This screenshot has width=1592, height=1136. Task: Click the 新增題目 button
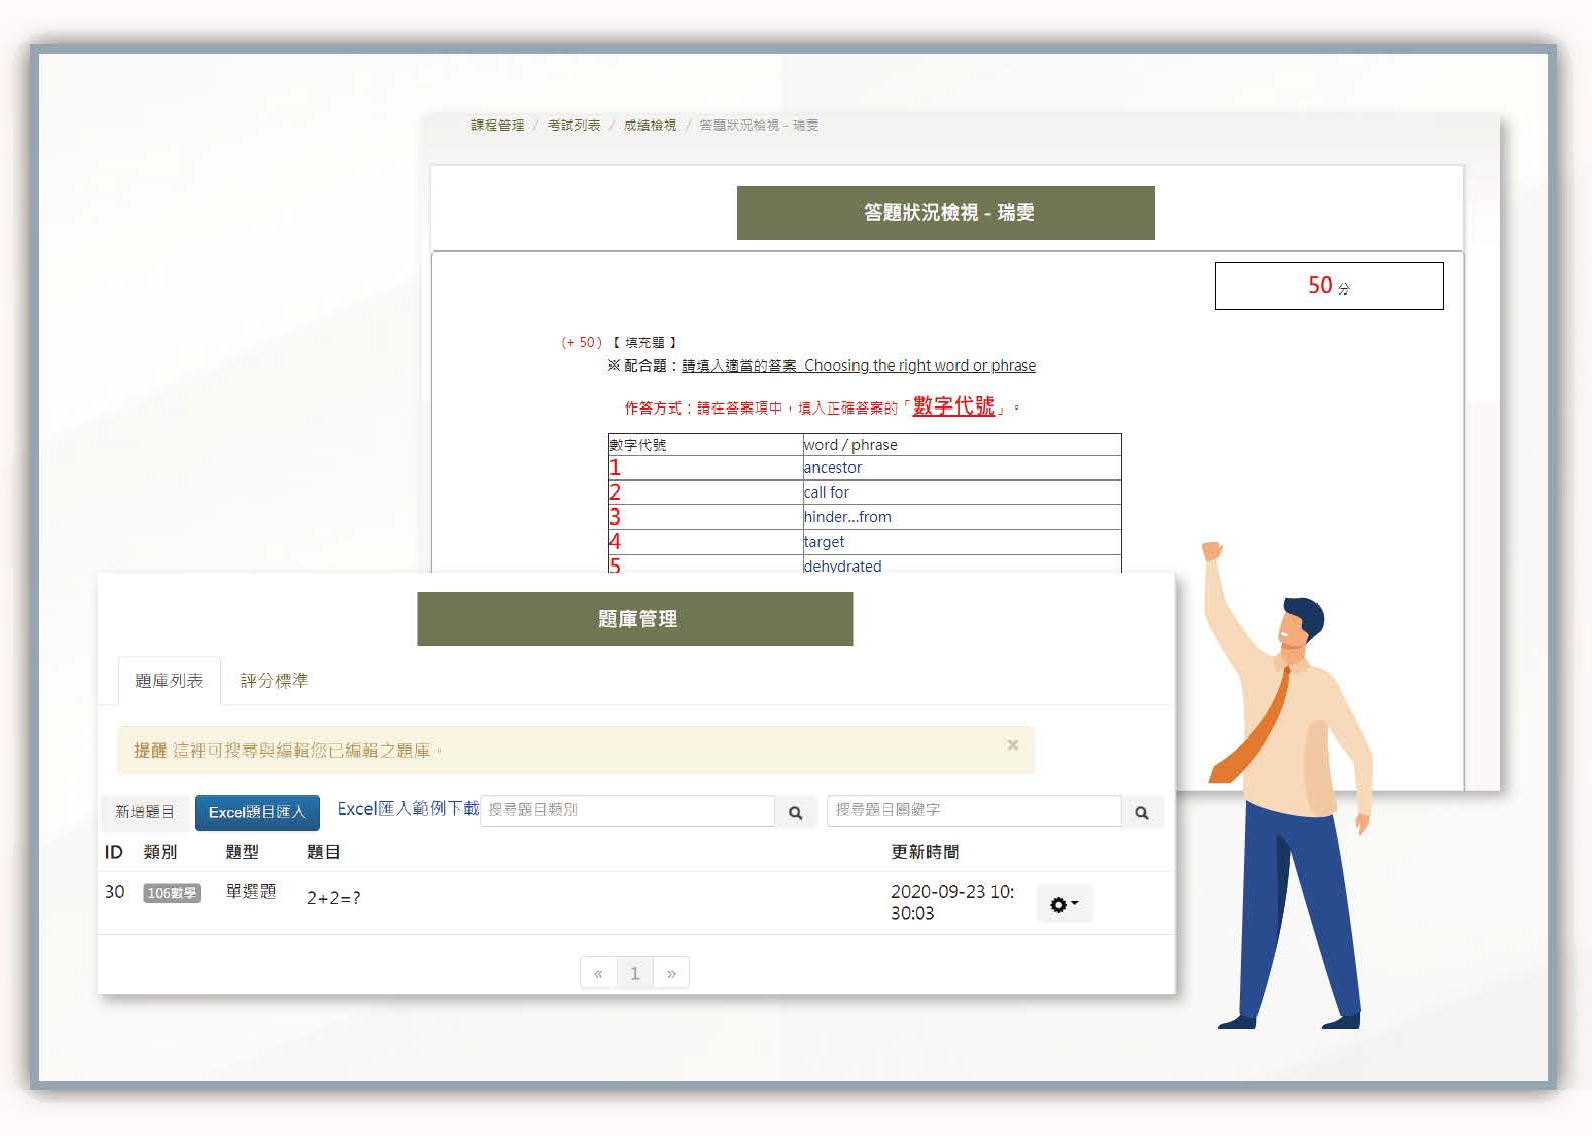[145, 812]
